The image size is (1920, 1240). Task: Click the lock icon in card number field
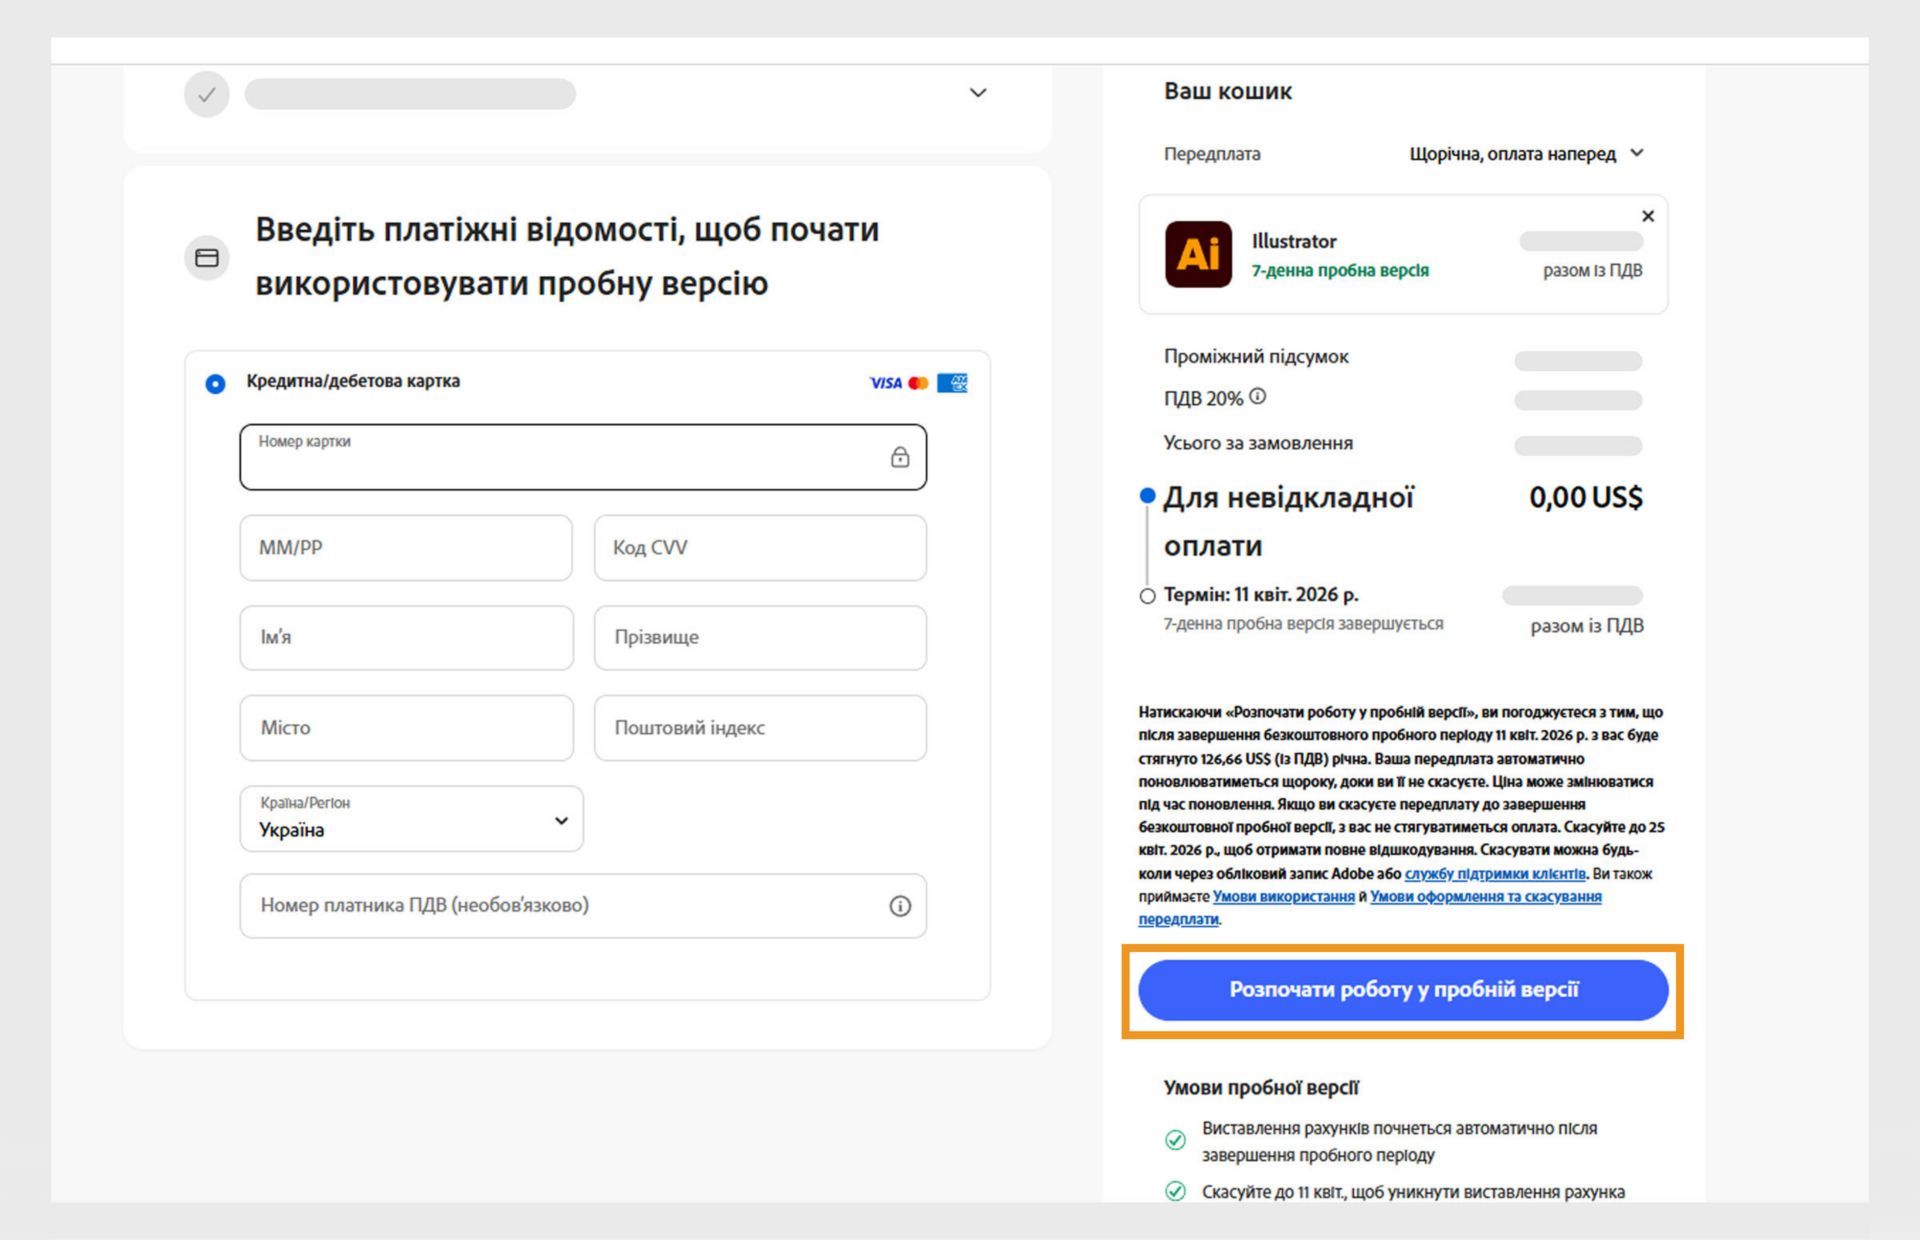coord(900,457)
